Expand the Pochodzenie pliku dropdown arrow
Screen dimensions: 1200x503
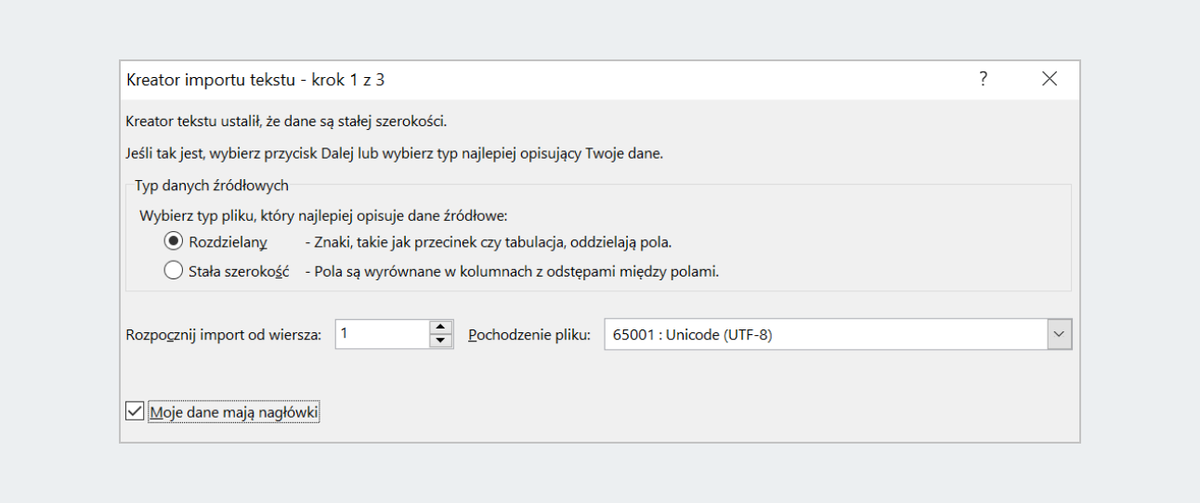[1060, 335]
